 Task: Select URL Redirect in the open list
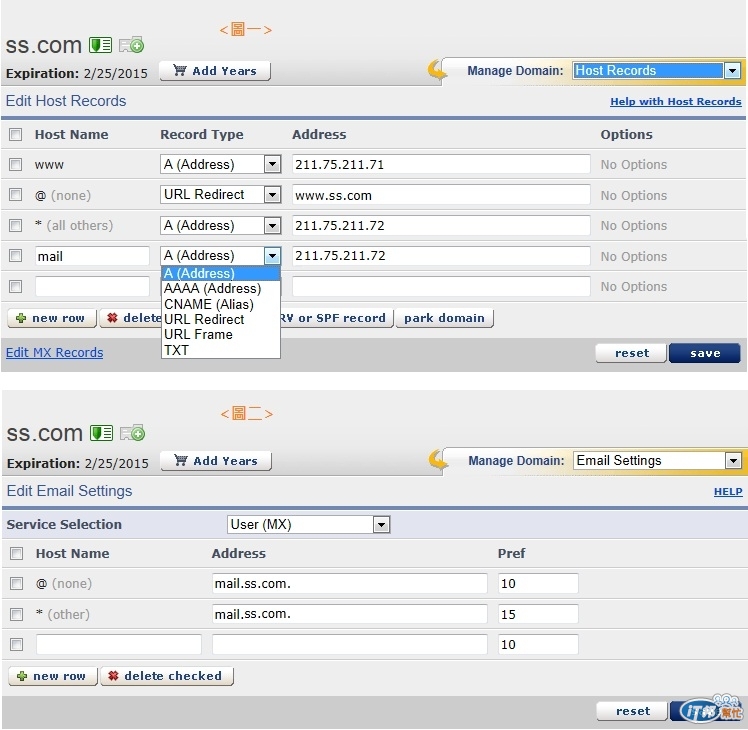coord(220,320)
